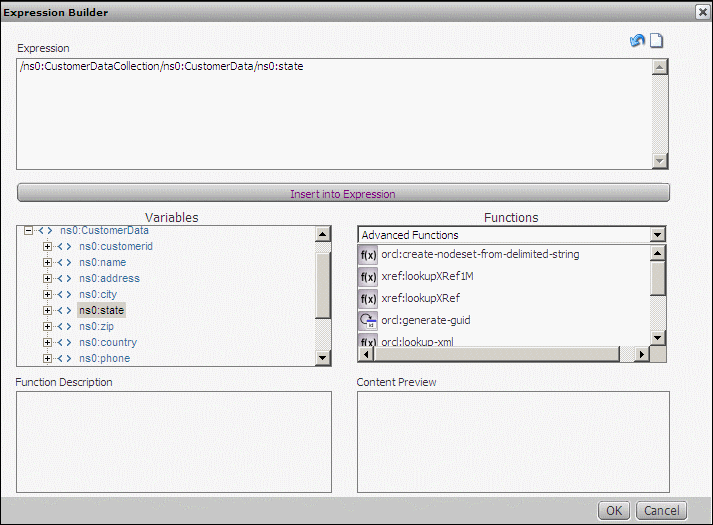Select the ns0:name variable
The width and height of the screenshot is (713, 525).
coord(103,262)
